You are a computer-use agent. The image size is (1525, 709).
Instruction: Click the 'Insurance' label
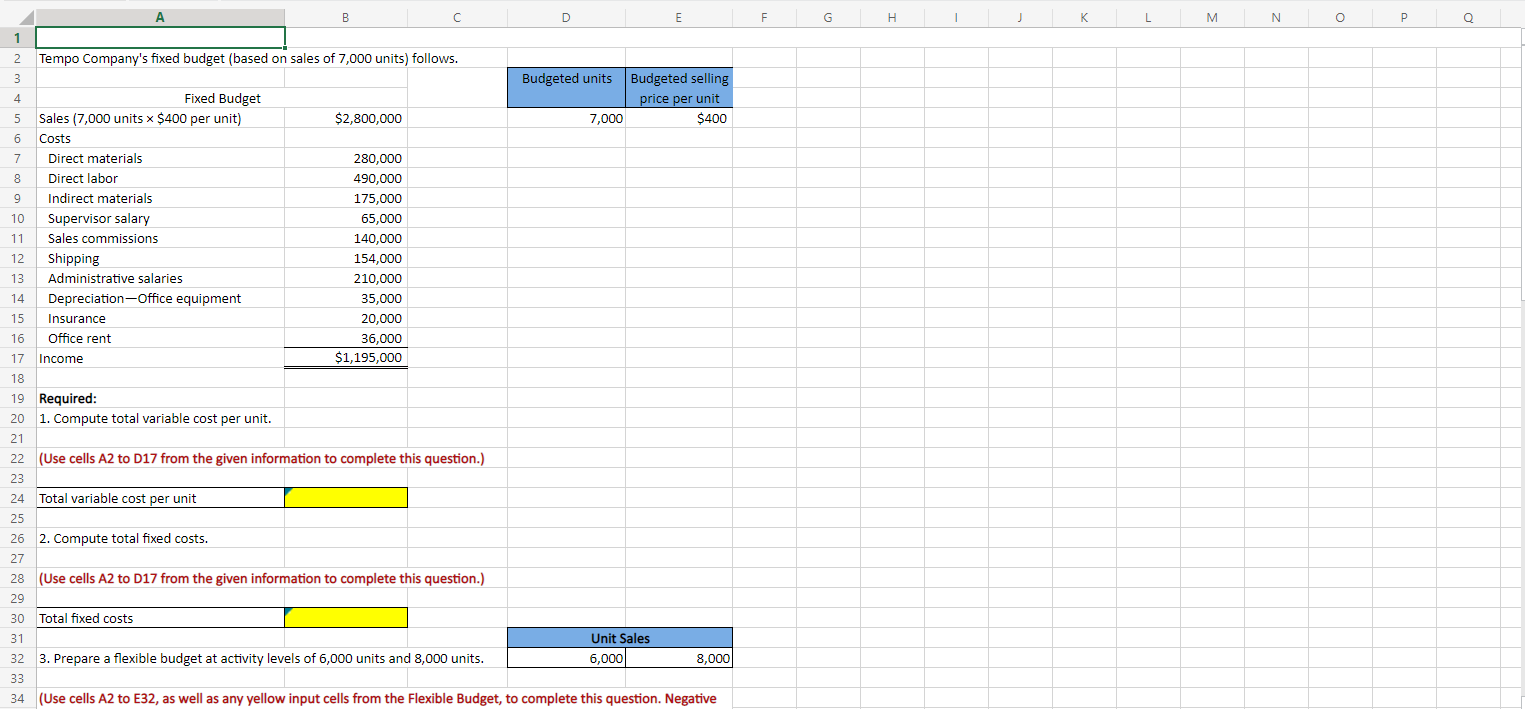click(77, 318)
